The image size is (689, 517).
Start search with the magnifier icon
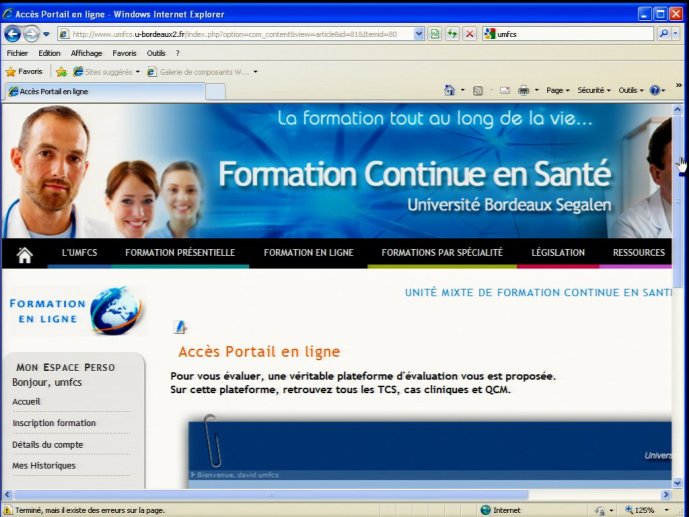click(x=664, y=33)
